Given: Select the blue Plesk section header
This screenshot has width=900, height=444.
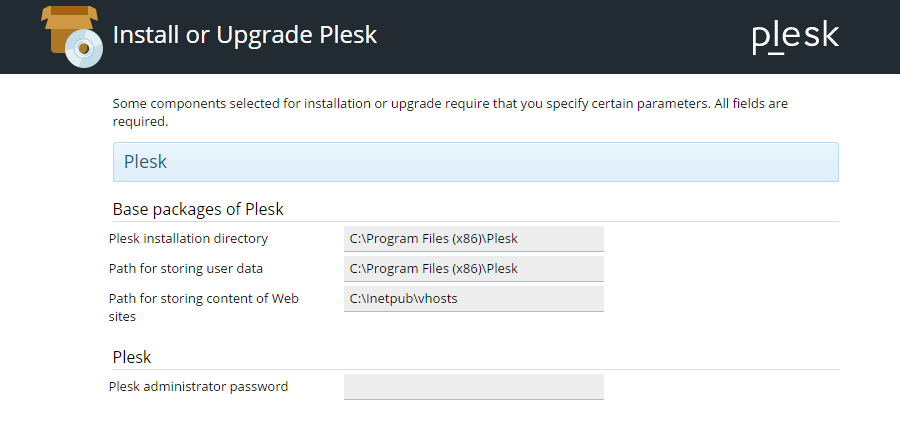Looking at the screenshot, I should pos(475,161).
